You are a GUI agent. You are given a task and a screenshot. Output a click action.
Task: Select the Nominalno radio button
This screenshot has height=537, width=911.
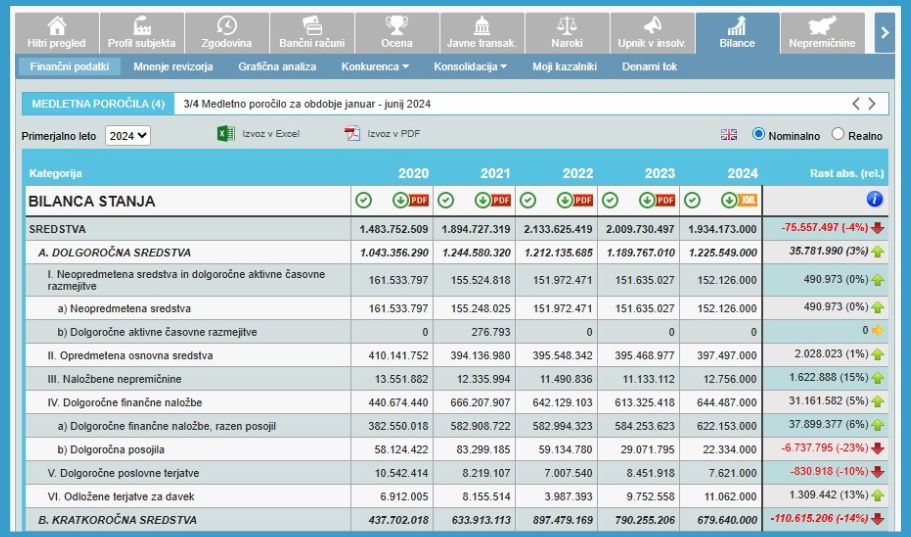[758, 134]
